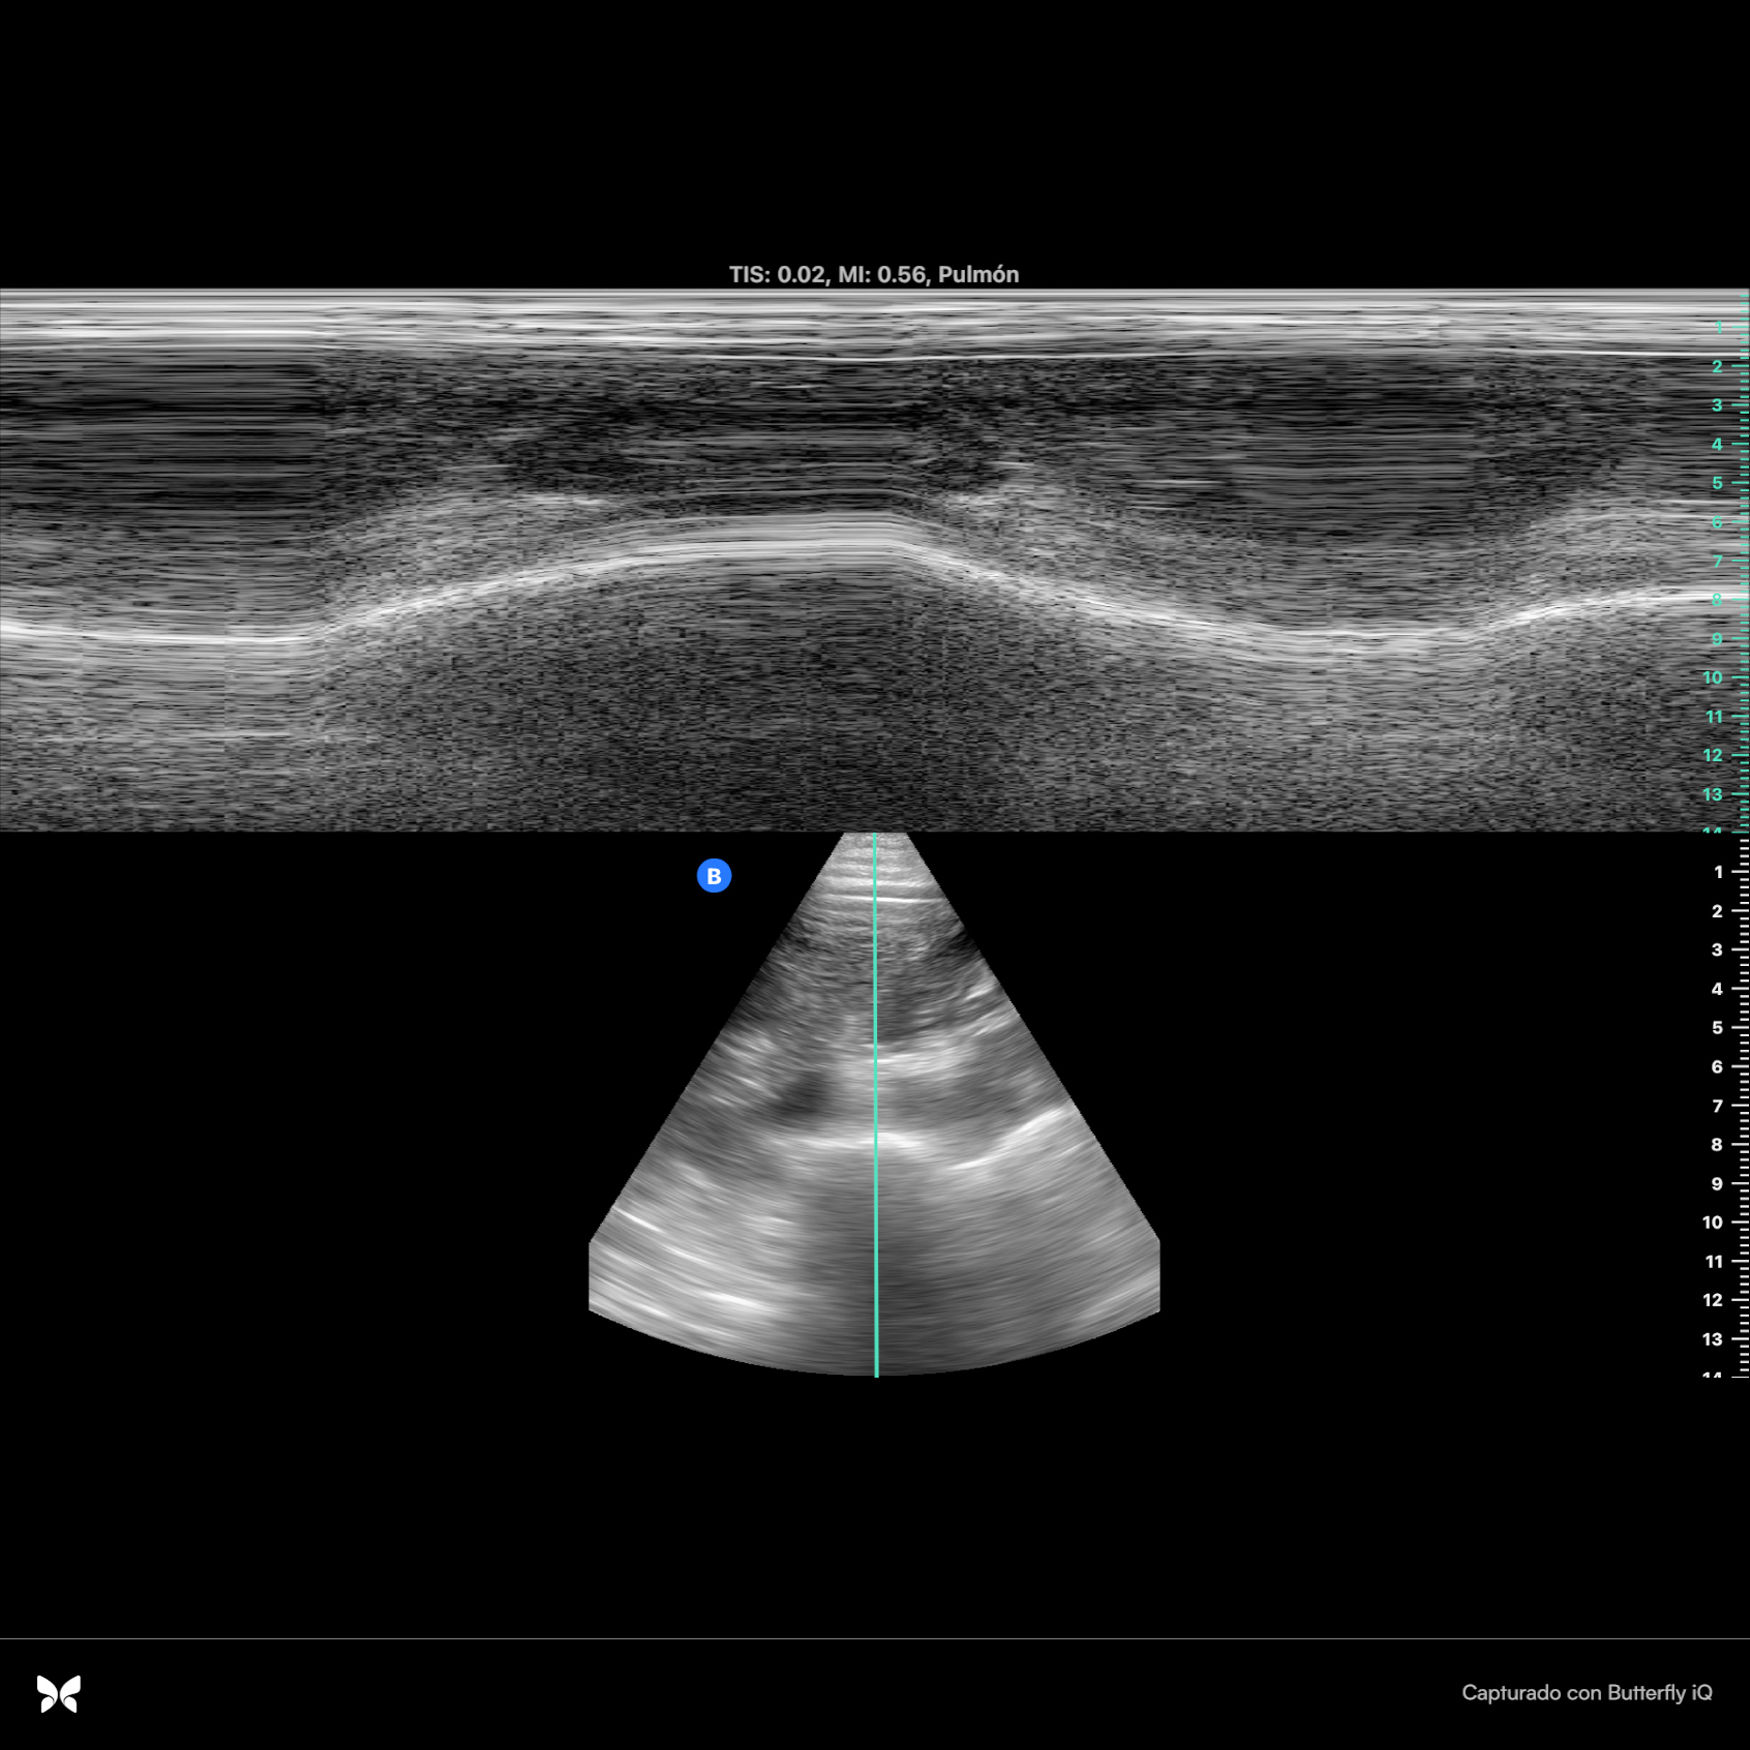Click depth mark 13 on white B-mode scale

pyautogui.click(x=1712, y=1339)
